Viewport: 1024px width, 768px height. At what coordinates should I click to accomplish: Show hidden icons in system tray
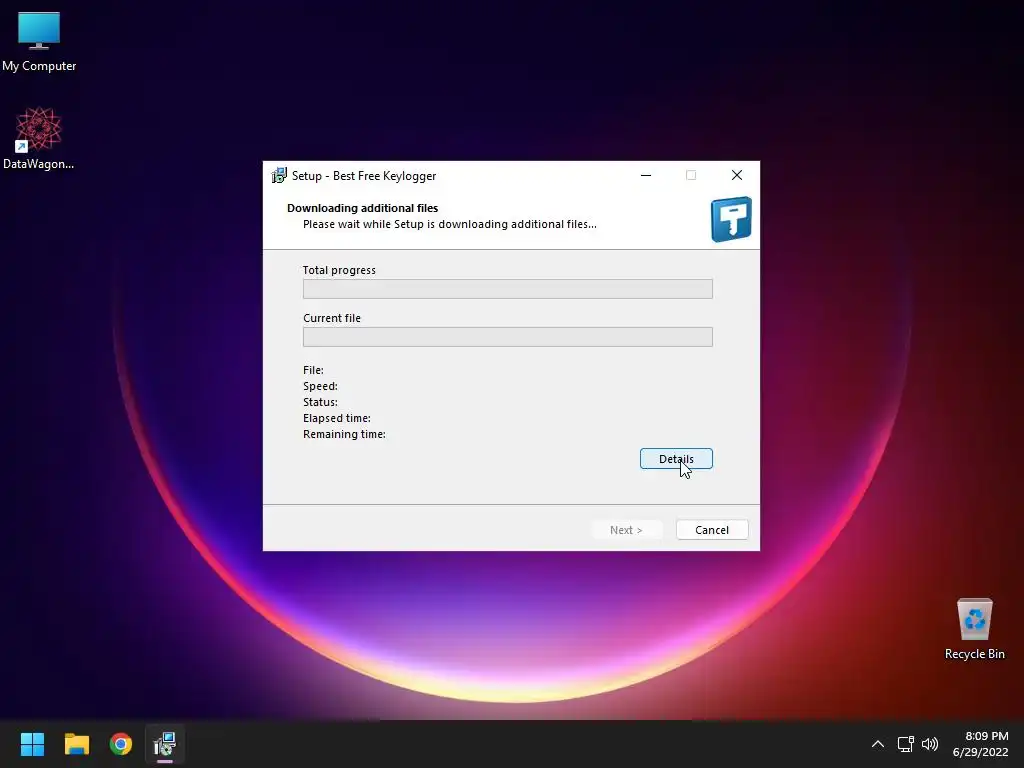click(878, 744)
